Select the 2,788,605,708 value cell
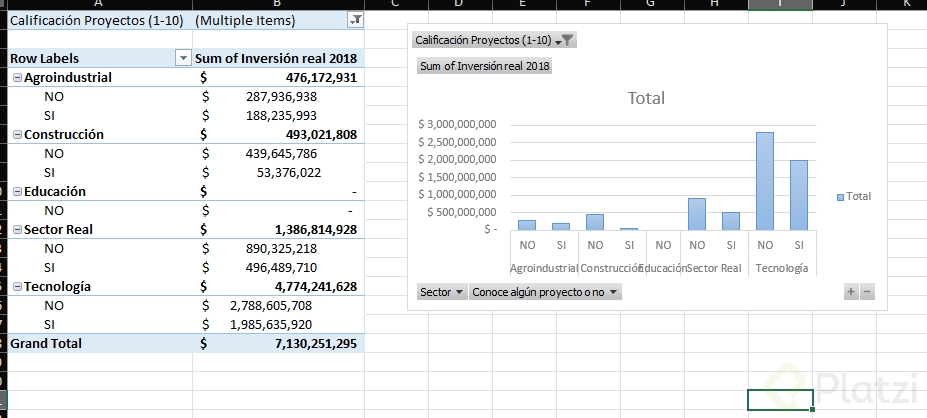Image resolution: width=927 pixels, height=418 pixels. (x=278, y=306)
